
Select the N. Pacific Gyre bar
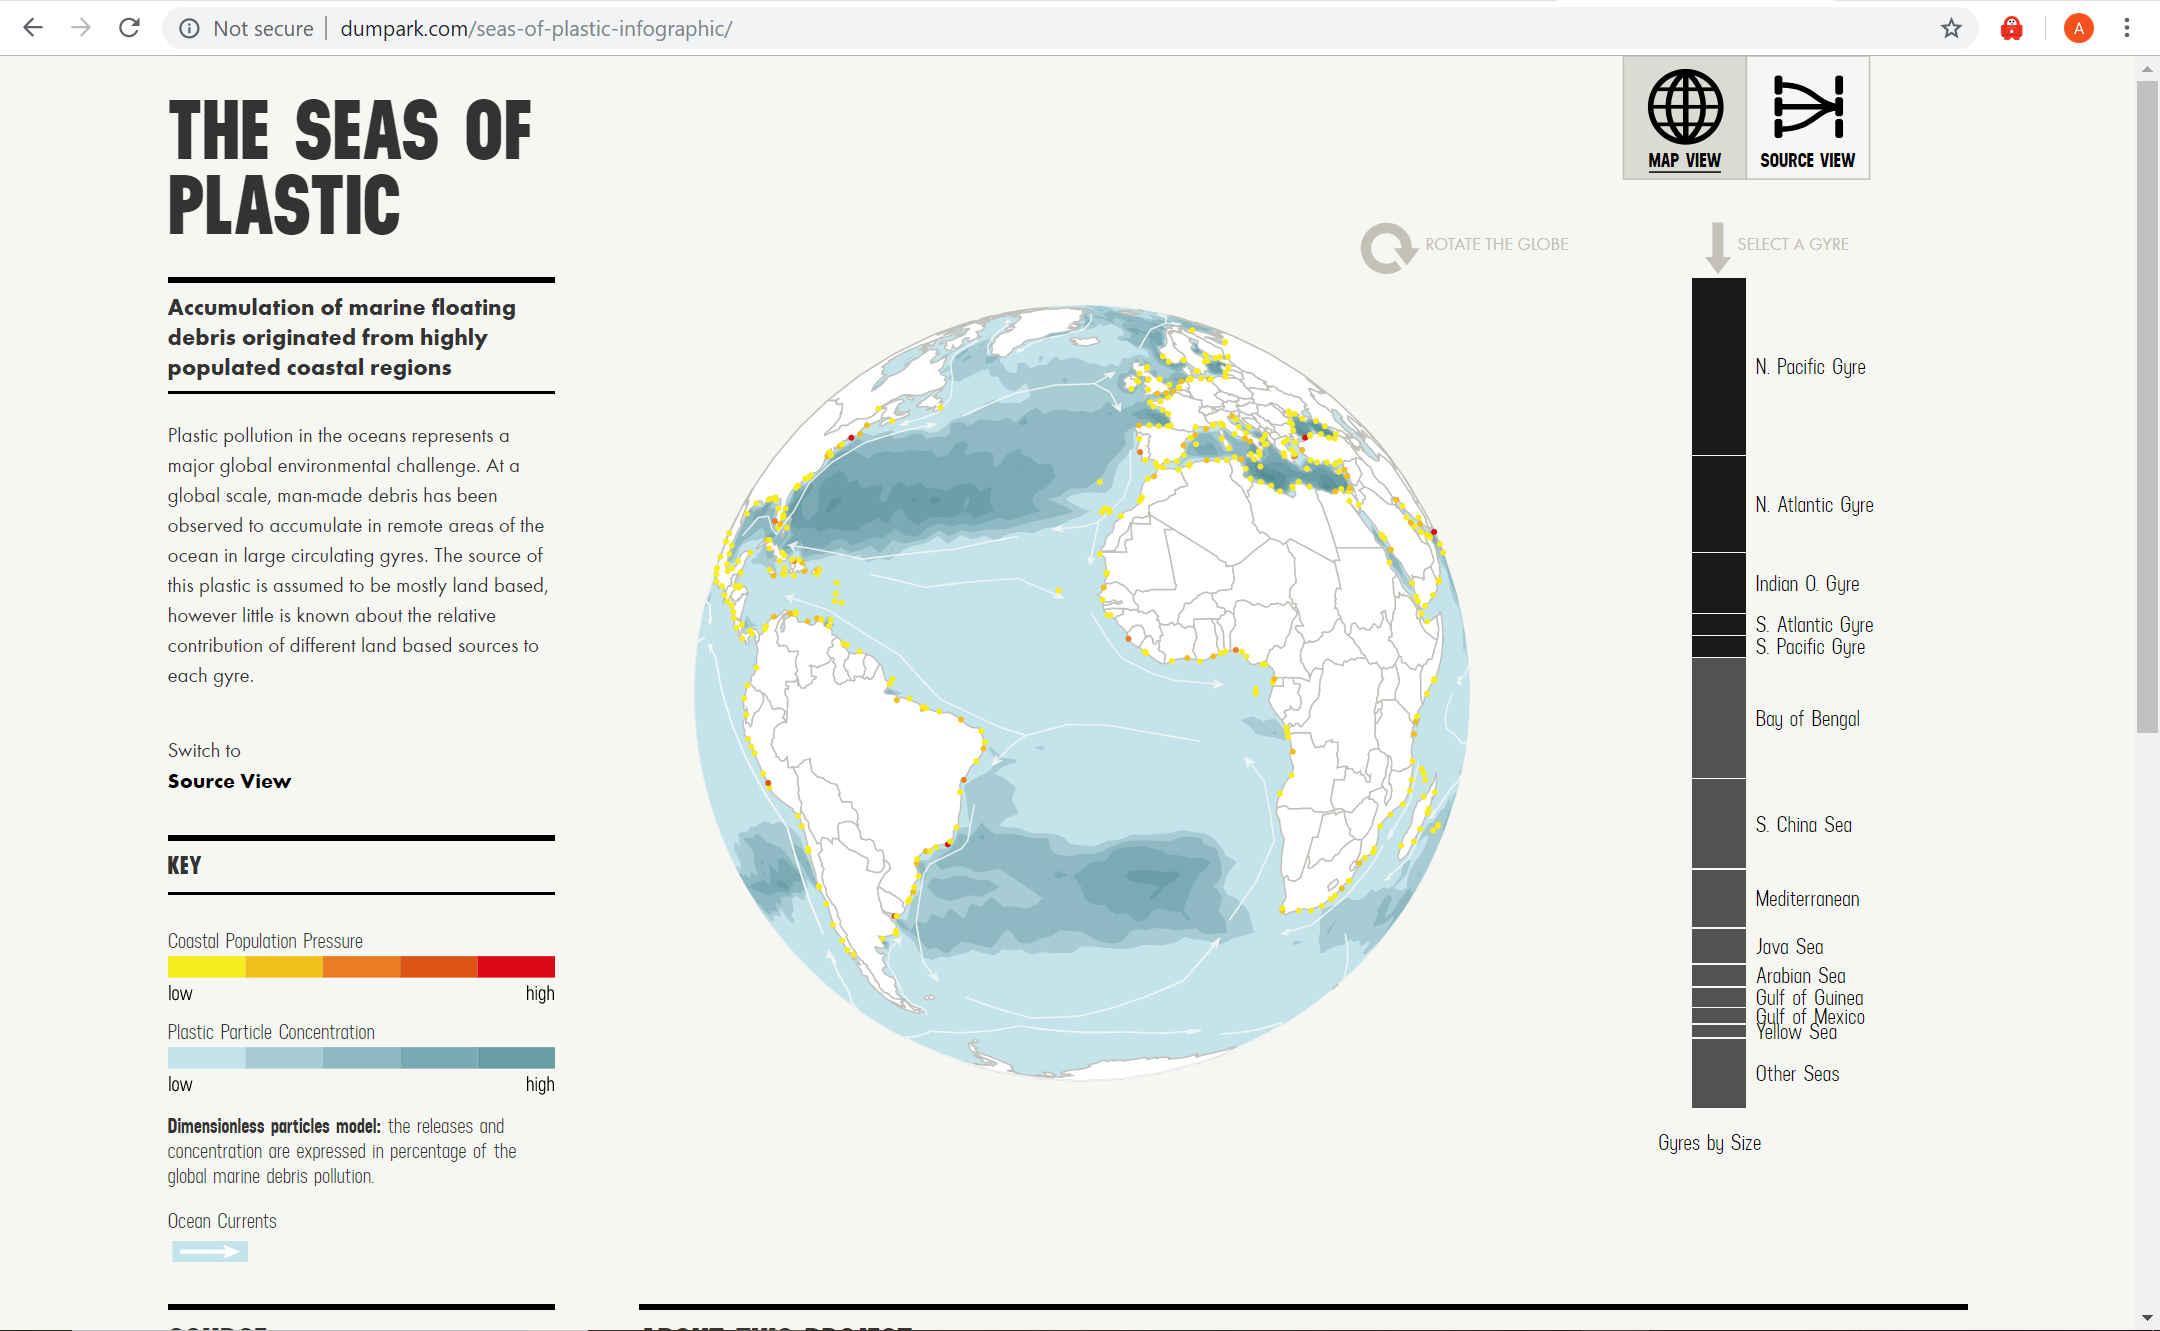coord(1718,366)
